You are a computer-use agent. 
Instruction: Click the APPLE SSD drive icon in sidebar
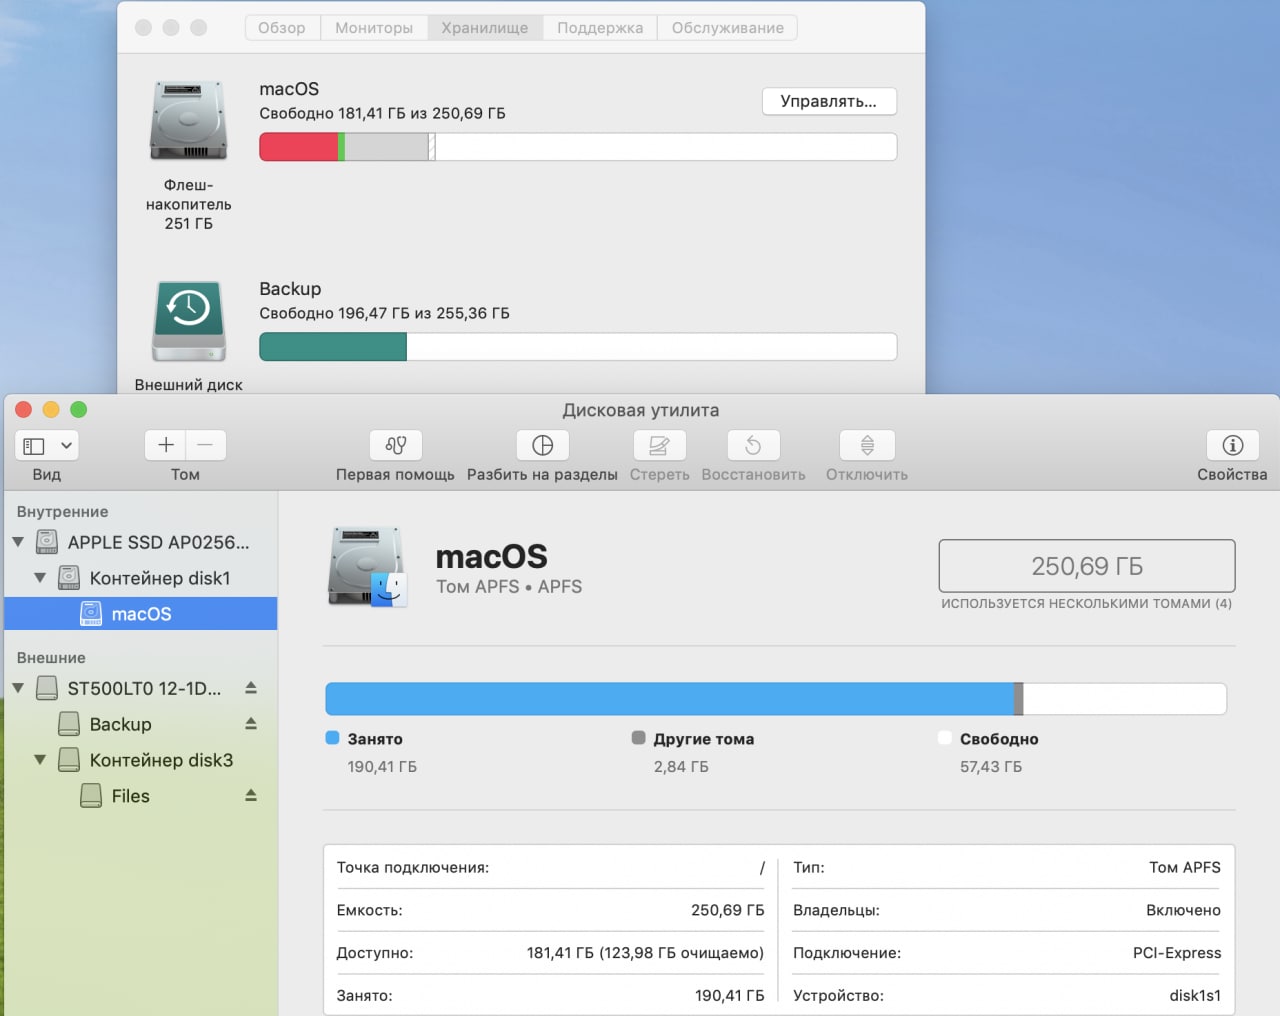(x=47, y=542)
